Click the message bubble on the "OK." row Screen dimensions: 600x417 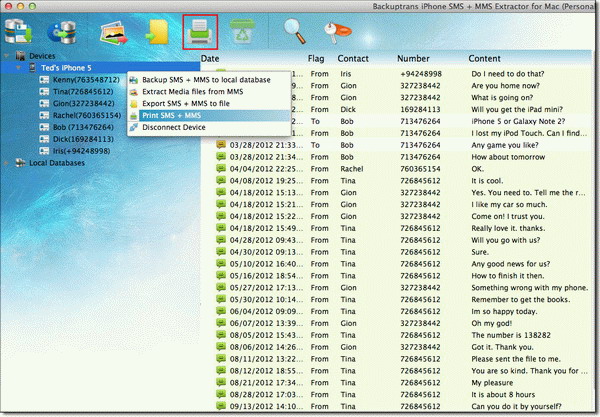coord(221,168)
